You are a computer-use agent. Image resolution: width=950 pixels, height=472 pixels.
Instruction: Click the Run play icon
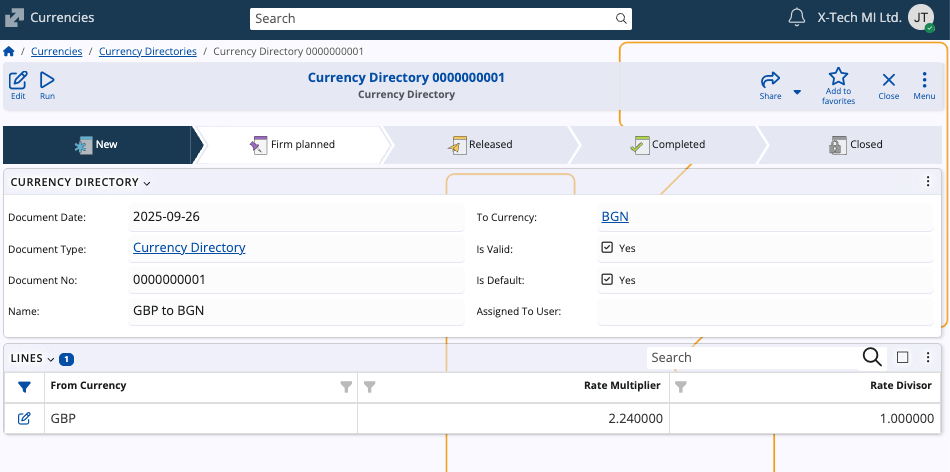[47, 81]
